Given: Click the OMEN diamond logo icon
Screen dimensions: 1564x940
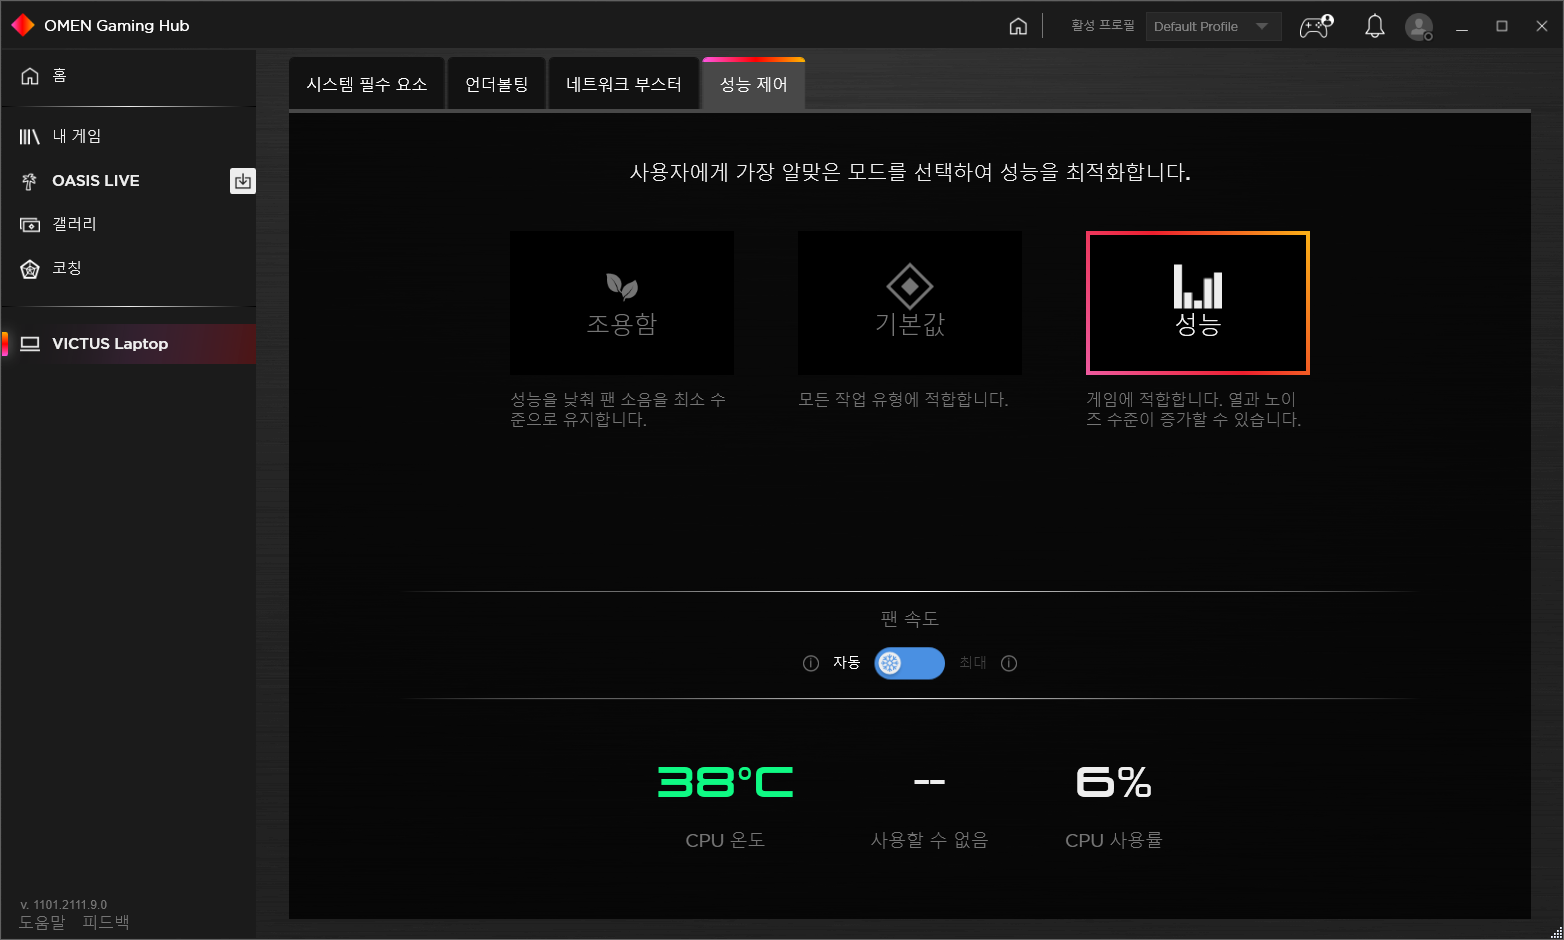Looking at the screenshot, I should pos(23,25).
